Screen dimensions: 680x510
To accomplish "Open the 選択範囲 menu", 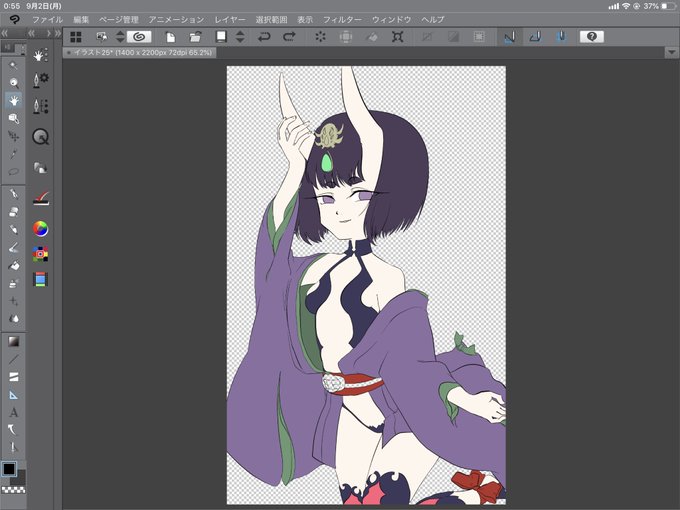I will [271, 20].
